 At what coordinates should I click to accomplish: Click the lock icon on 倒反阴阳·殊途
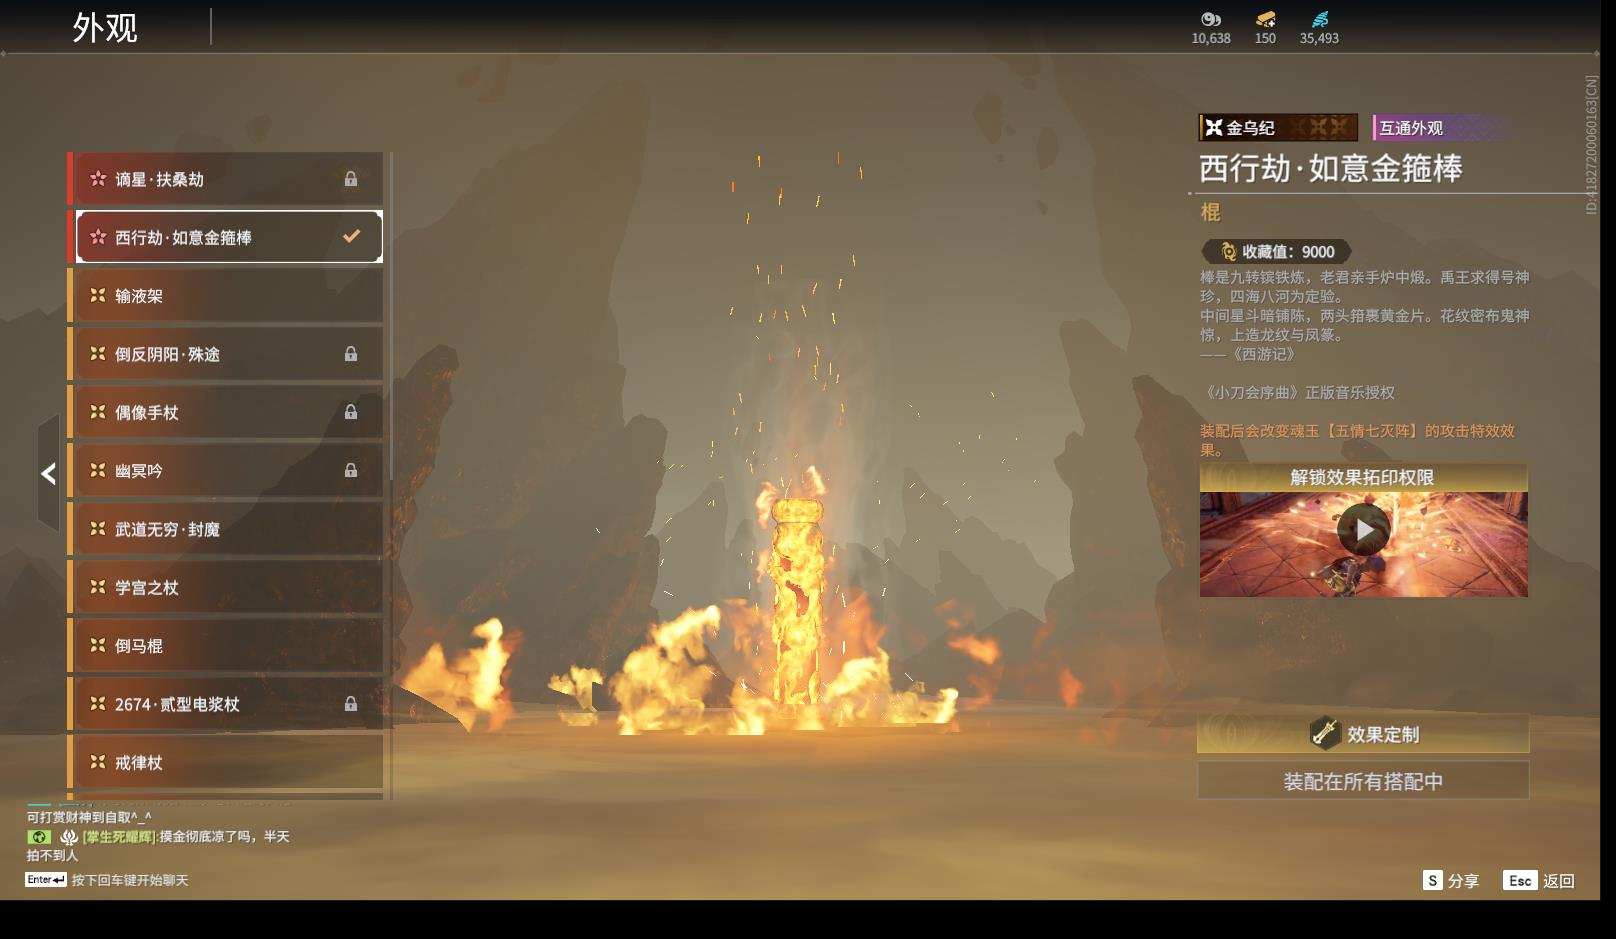click(x=351, y=354)
